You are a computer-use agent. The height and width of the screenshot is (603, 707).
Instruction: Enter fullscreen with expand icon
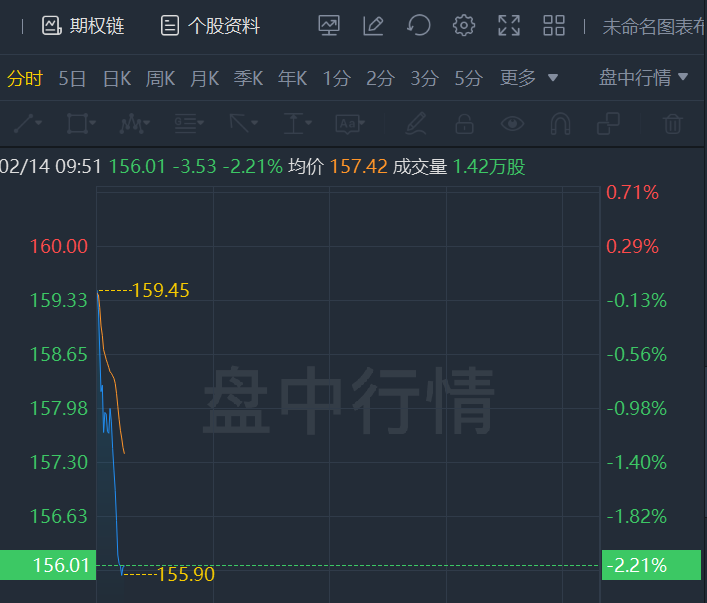(x=508, y=26)
